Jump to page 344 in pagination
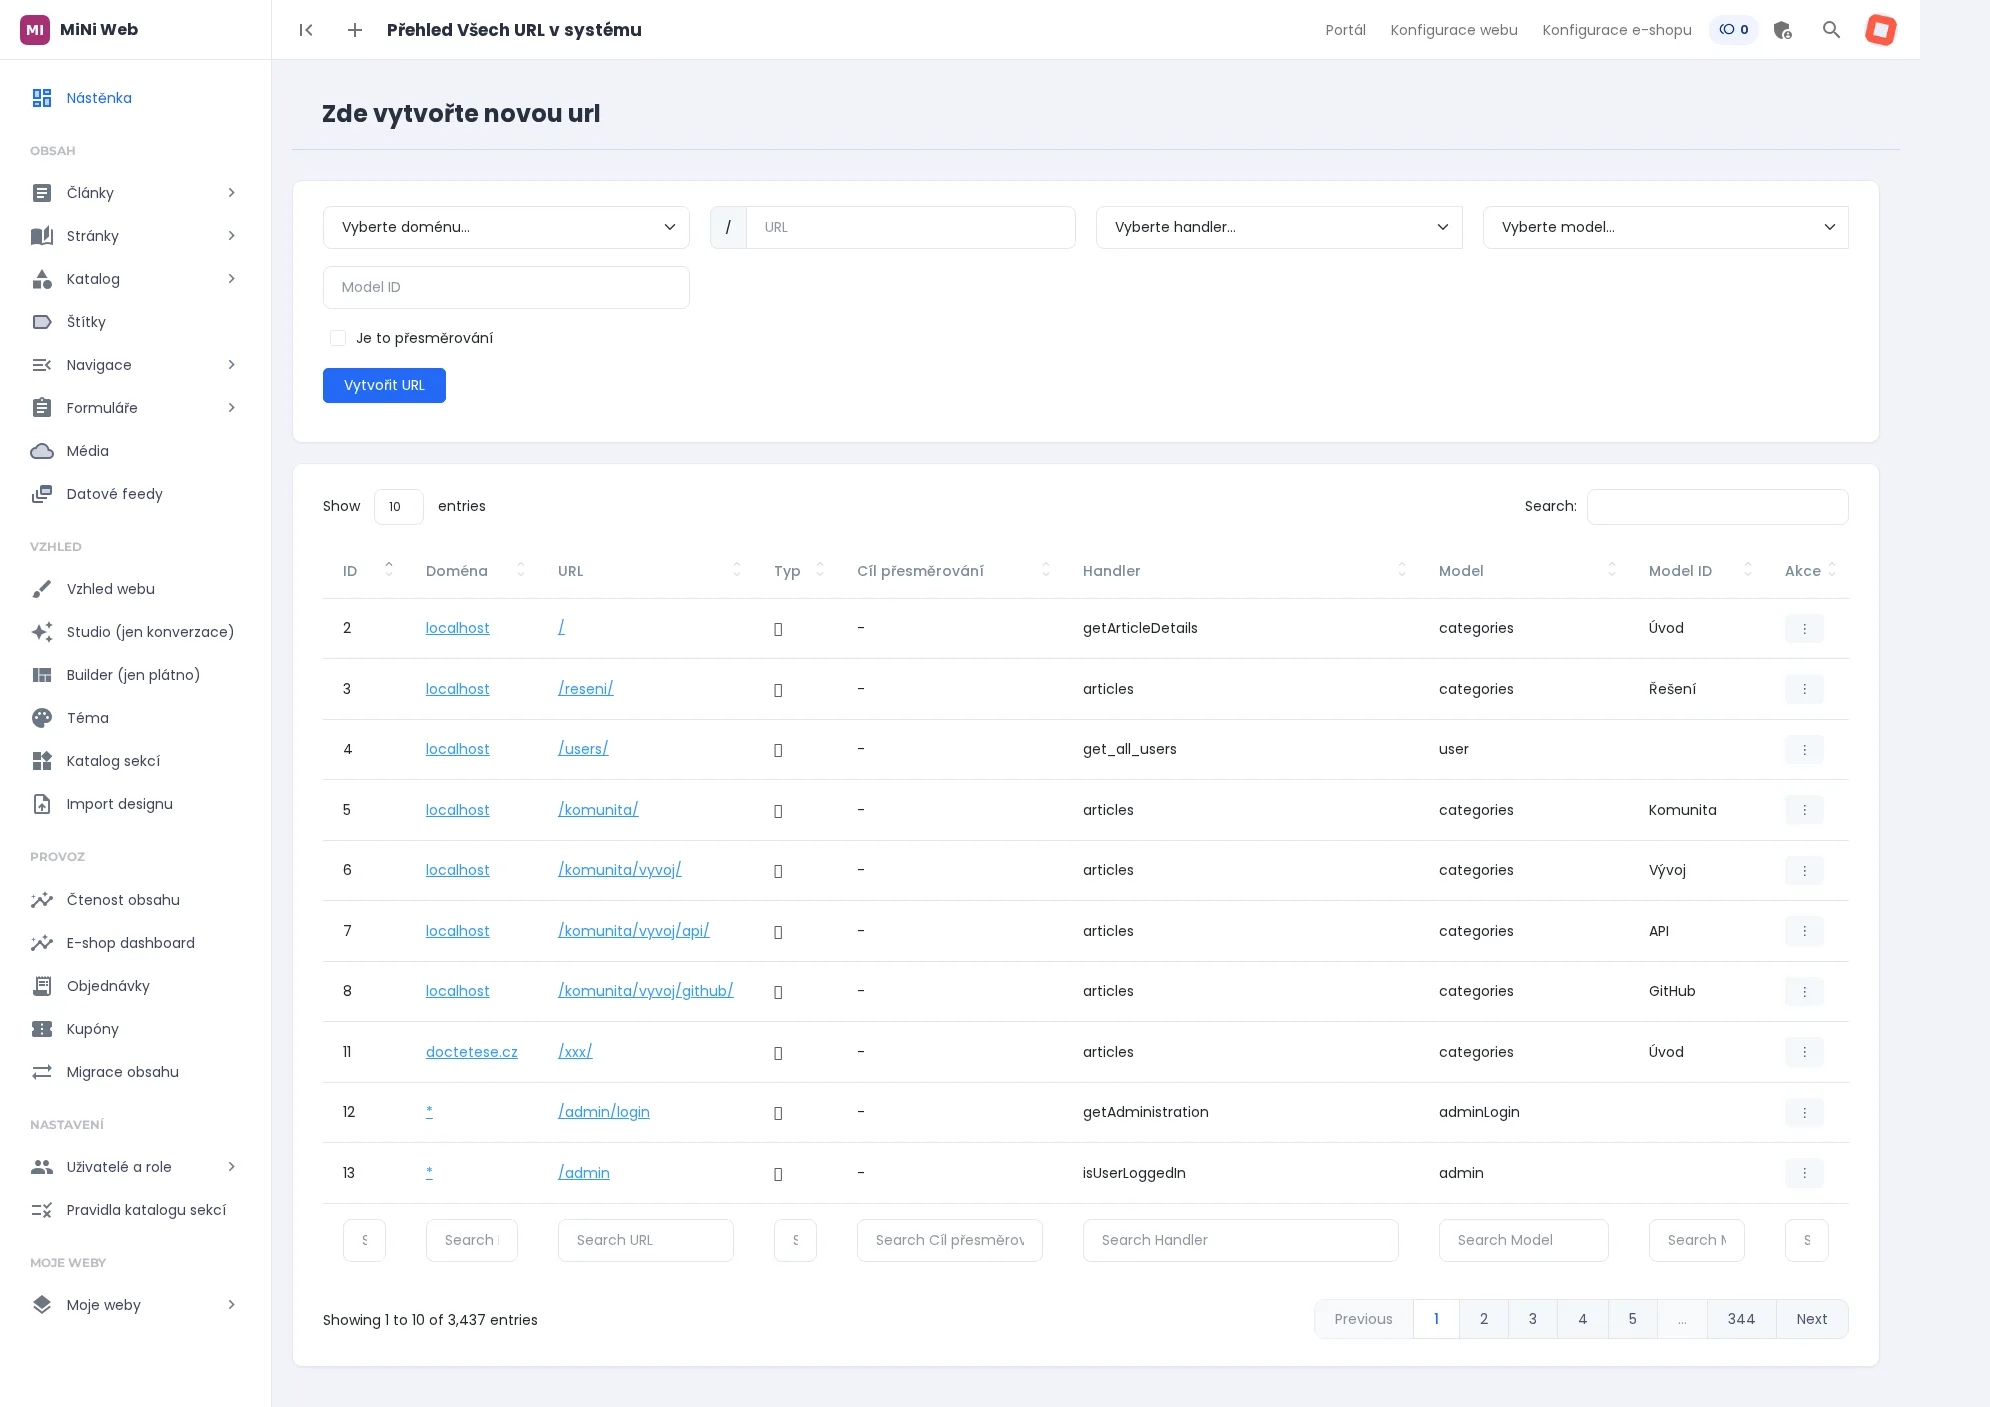 1742,1319
